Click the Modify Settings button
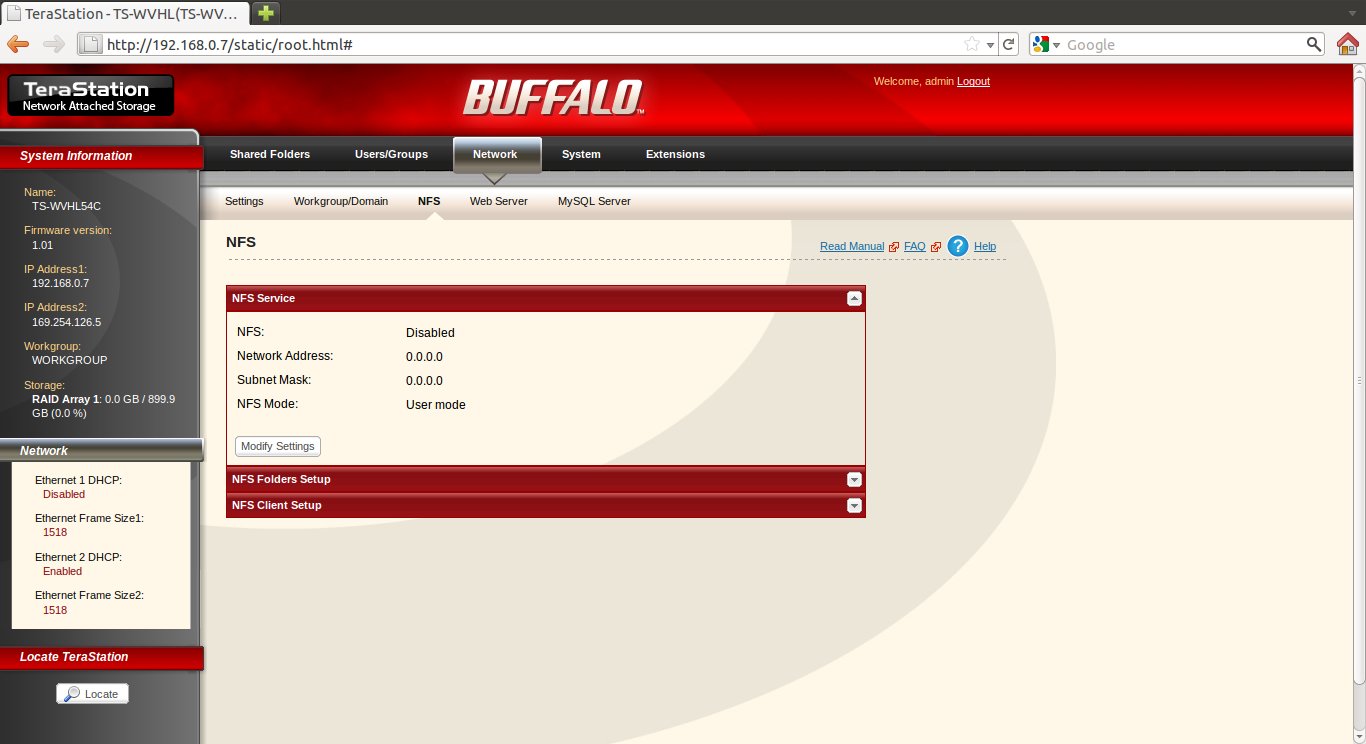Viewport: 1366px width, 744px height. (x=278, y=446)
